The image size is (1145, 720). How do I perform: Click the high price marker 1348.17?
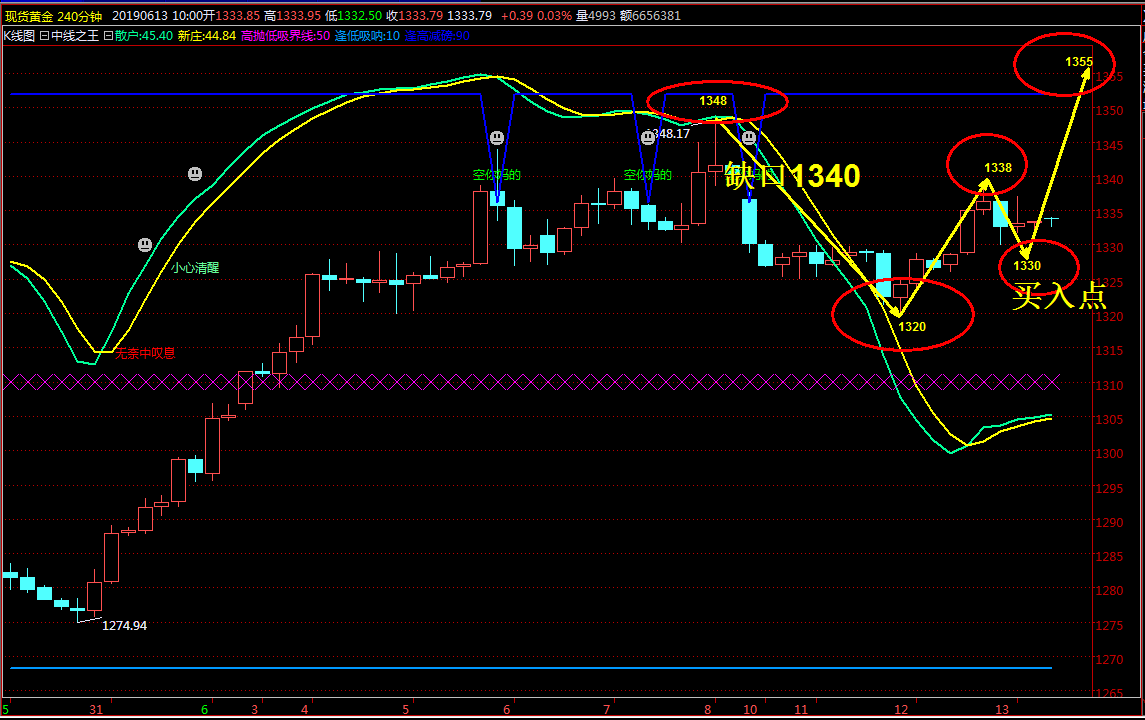(668, 134)
